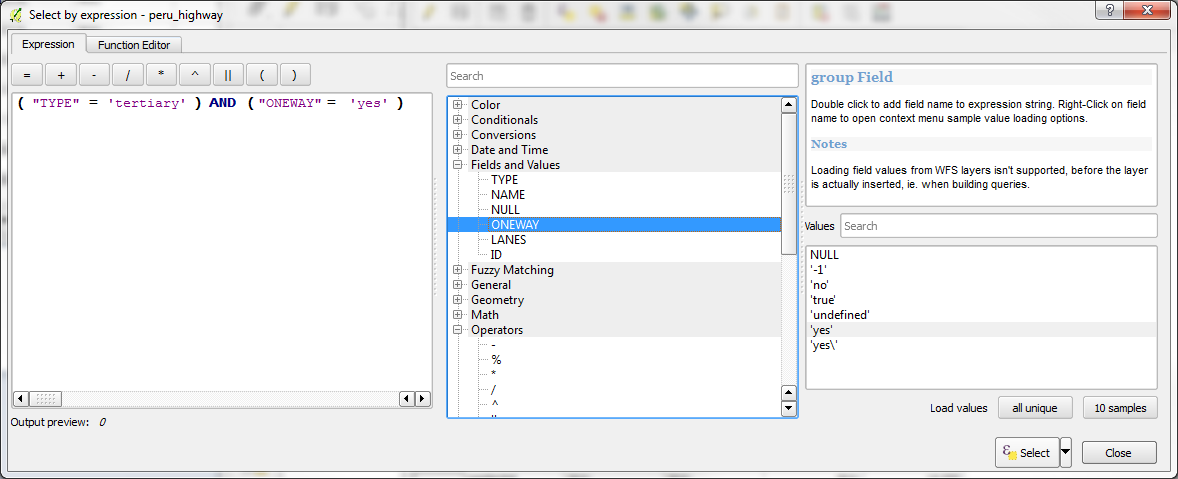Click the equals operator button

click(x=27, y=75)
